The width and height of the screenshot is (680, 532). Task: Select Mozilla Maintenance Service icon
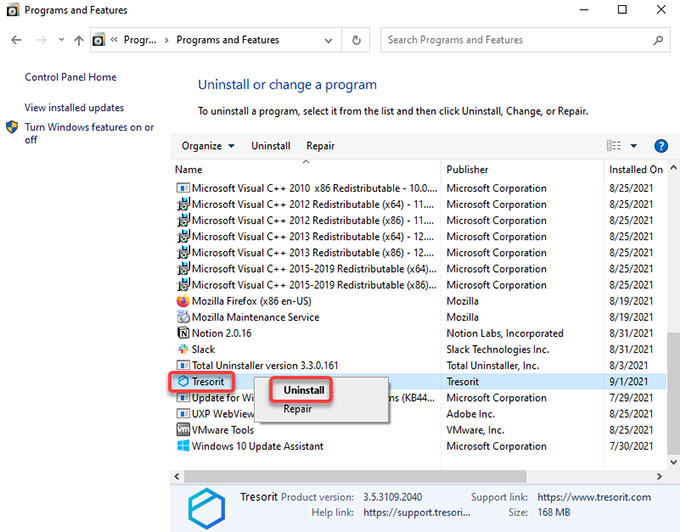point(183,317)
